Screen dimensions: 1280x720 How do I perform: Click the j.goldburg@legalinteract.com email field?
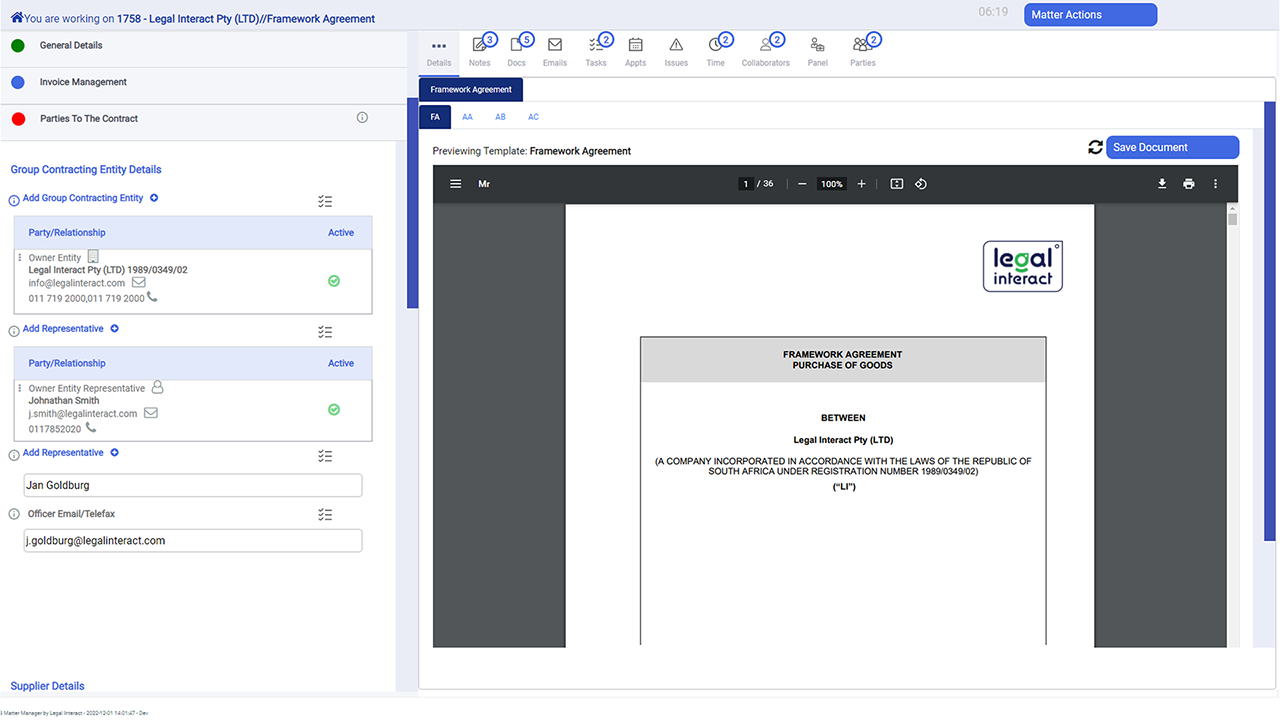pyautogui.click(x=193, y=540)
